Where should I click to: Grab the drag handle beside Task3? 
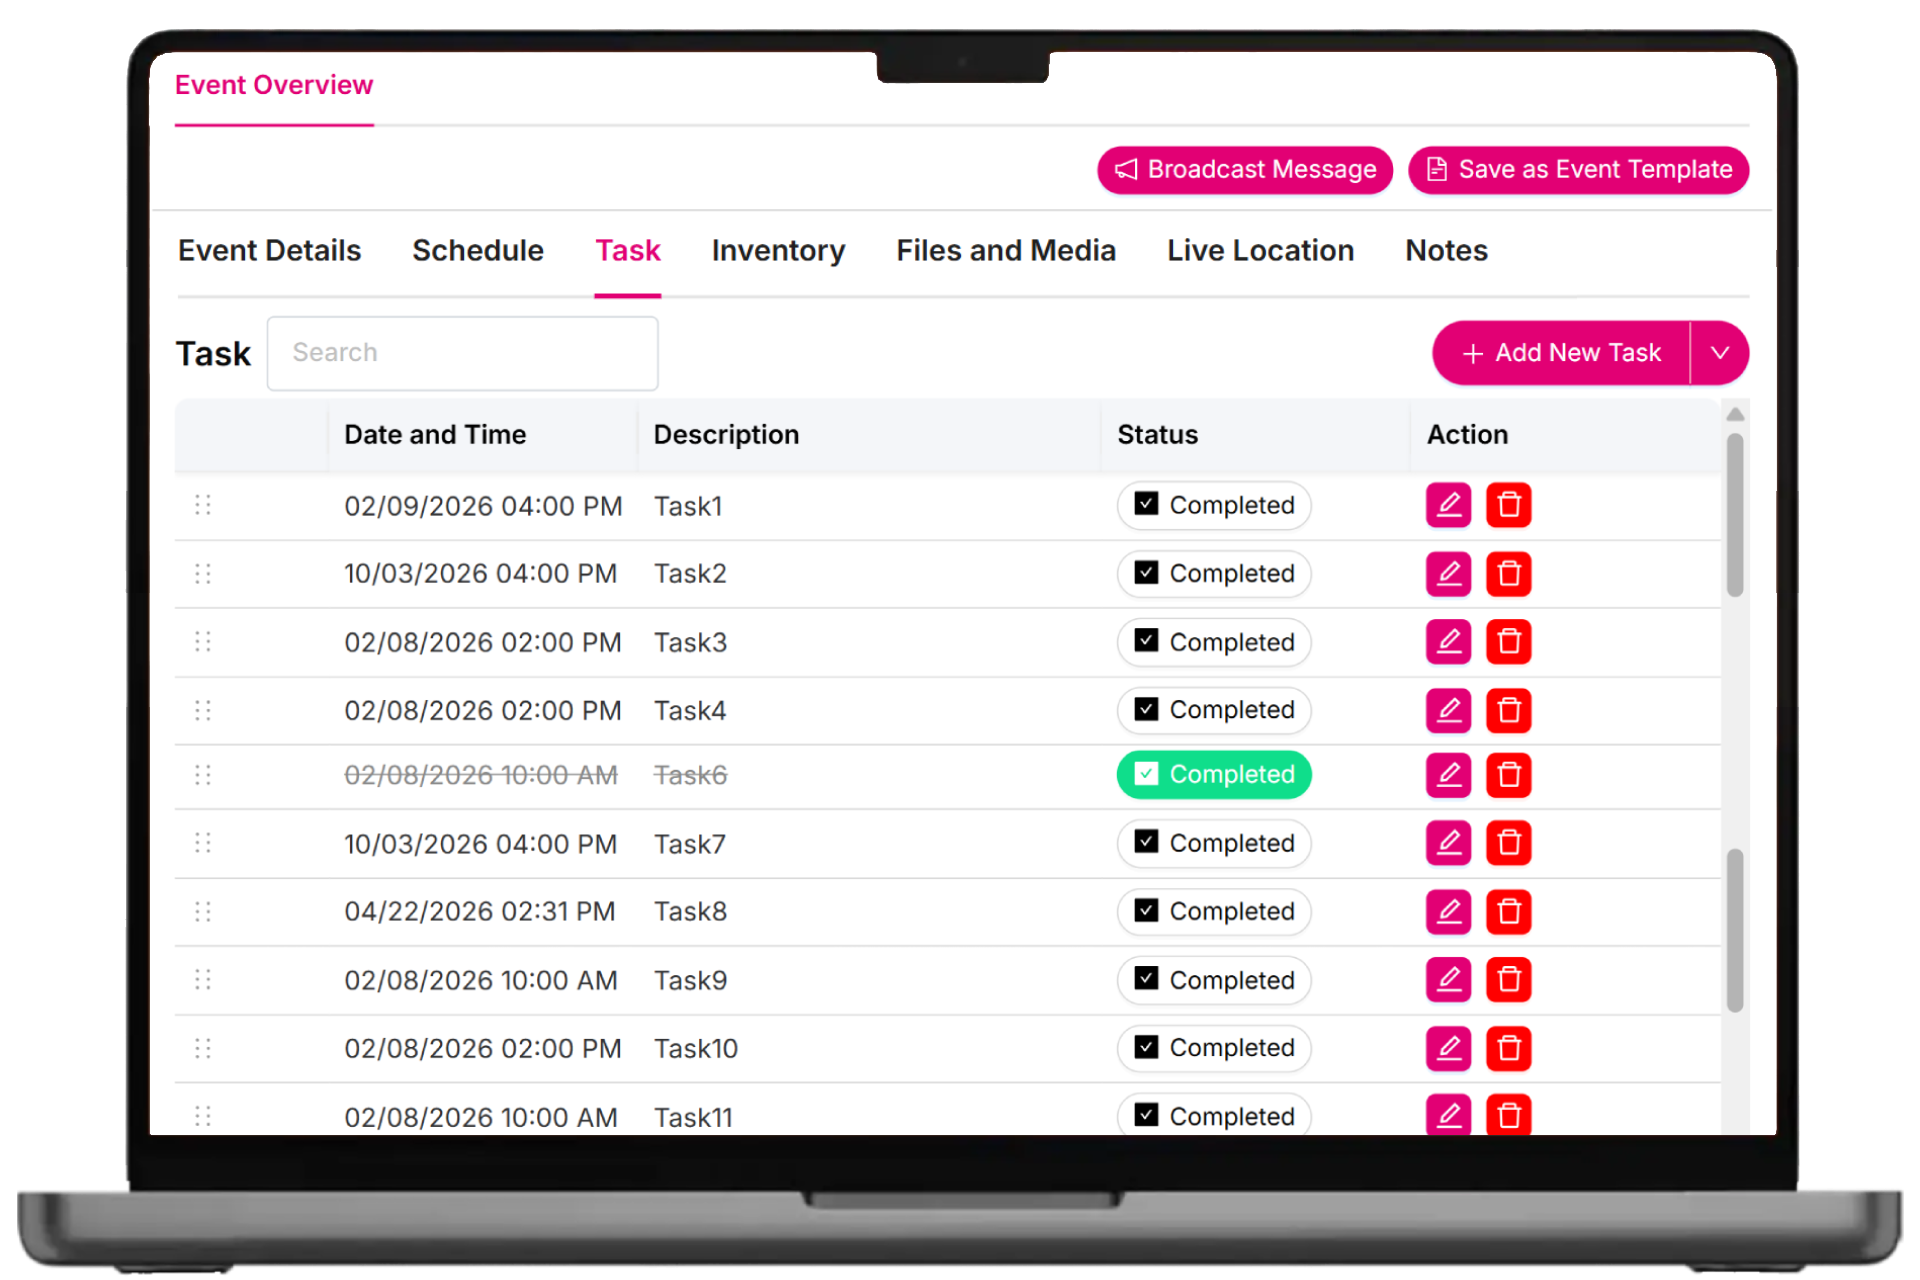[203, 641]
